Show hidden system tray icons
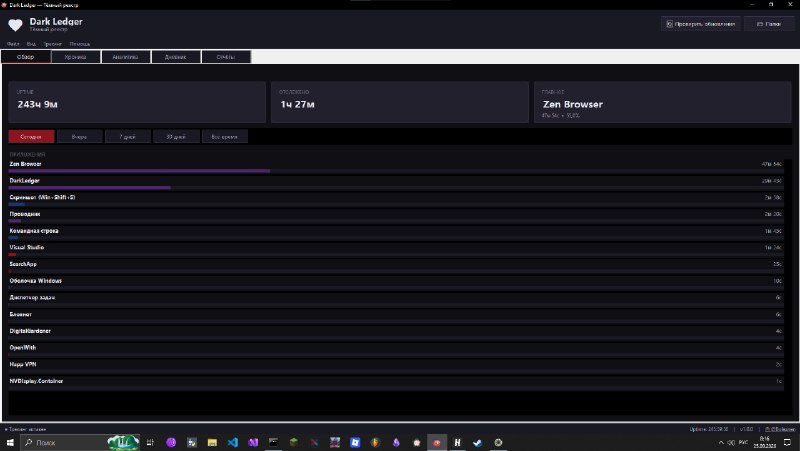Screen dimensions: 800x451 click(x=721, y=442)
